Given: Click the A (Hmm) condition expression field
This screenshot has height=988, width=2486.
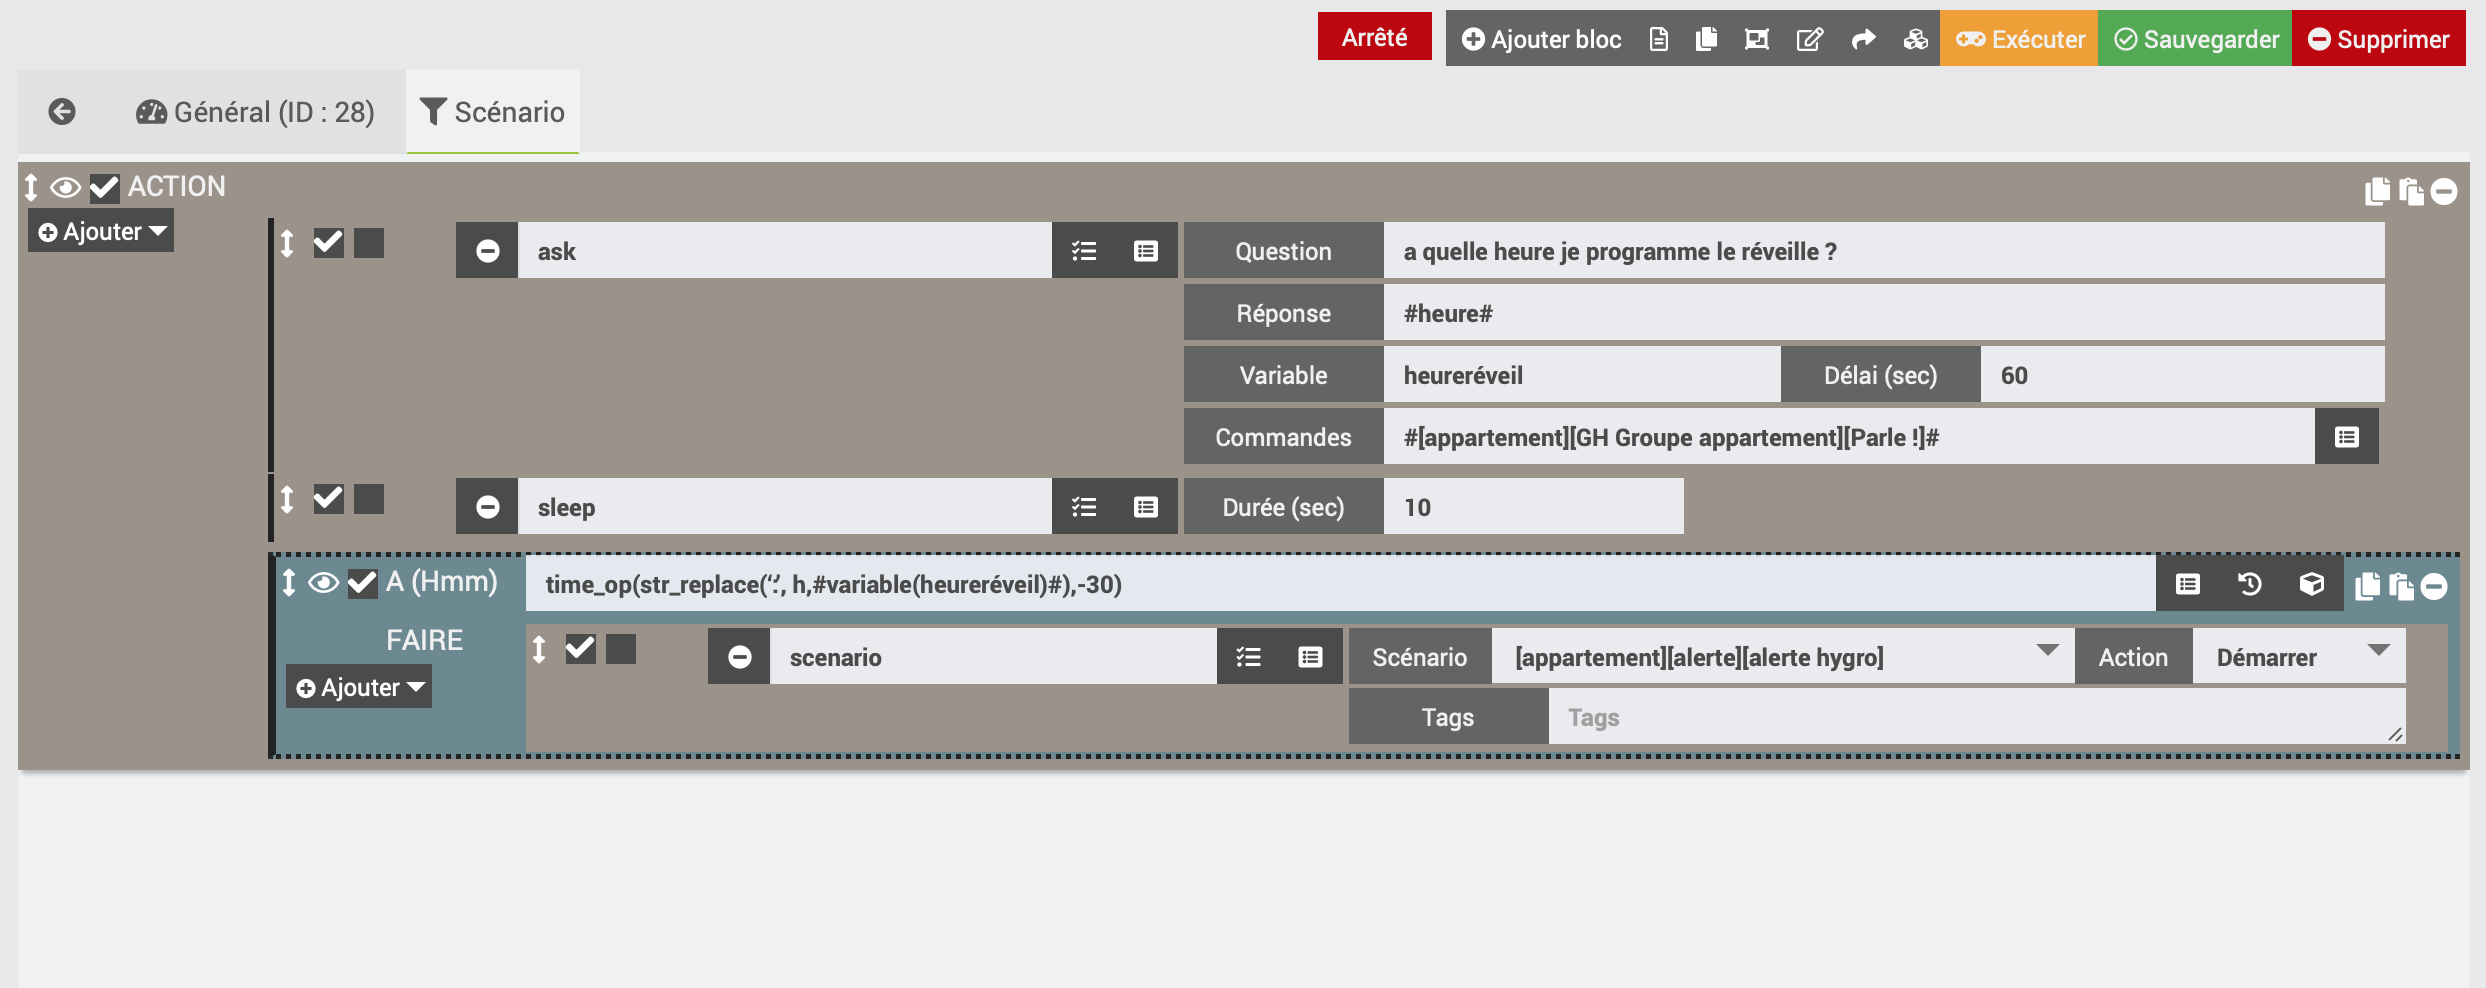Looking at the screenshot, I should 1340,583.
